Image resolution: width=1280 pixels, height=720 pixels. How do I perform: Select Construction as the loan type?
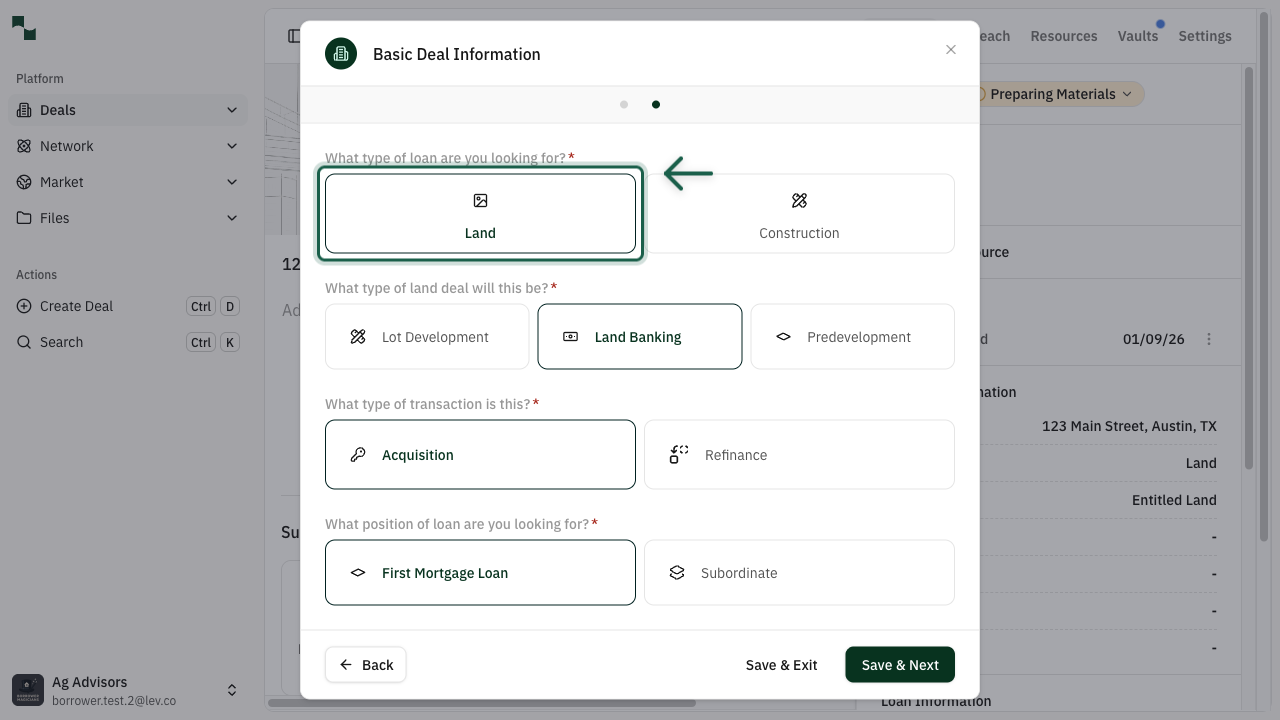tap(799, 213)
